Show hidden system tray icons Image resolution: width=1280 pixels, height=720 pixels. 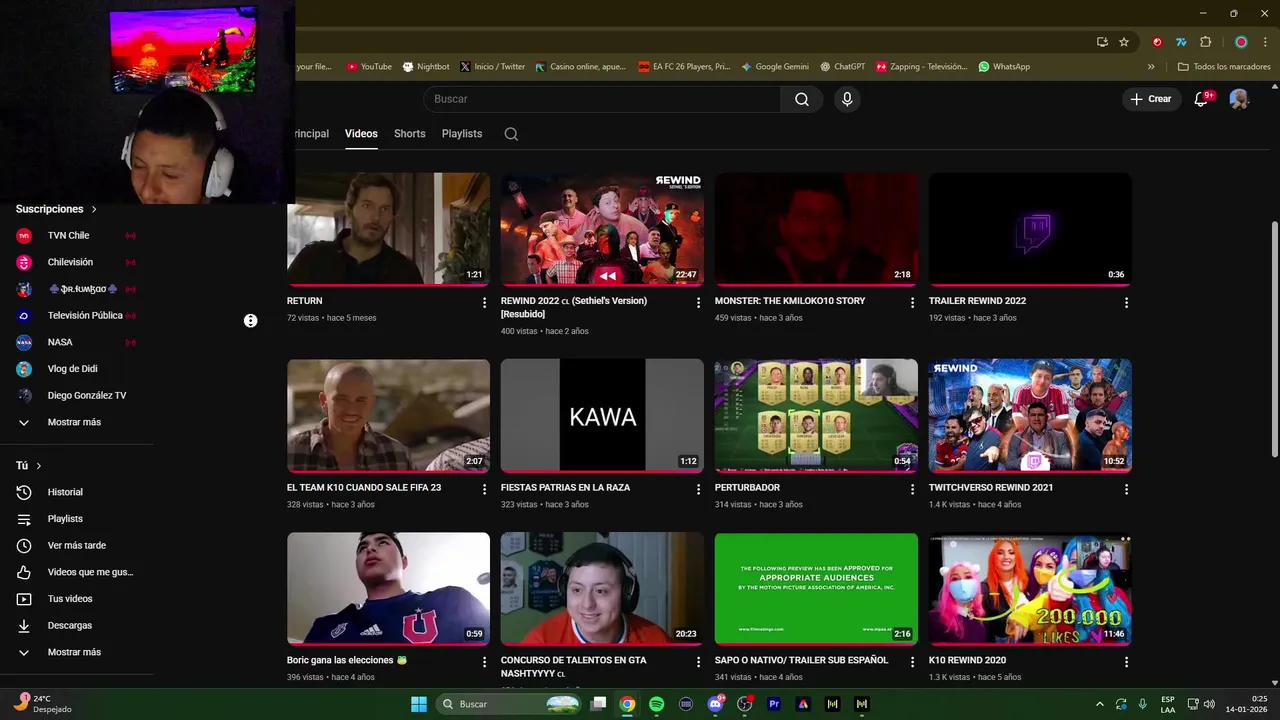[1100, 704]
